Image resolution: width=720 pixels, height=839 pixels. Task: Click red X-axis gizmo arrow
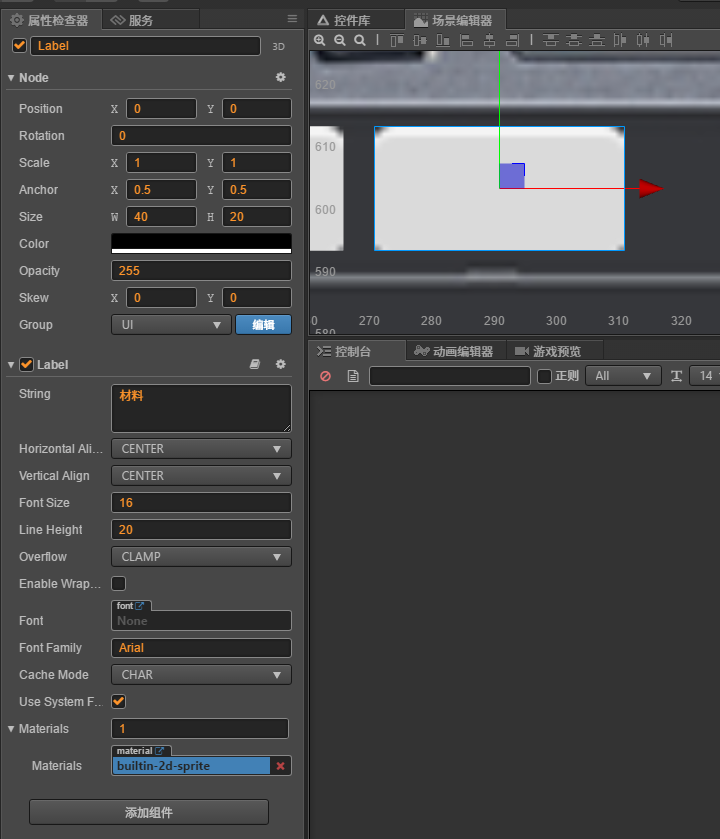(650, 188)
